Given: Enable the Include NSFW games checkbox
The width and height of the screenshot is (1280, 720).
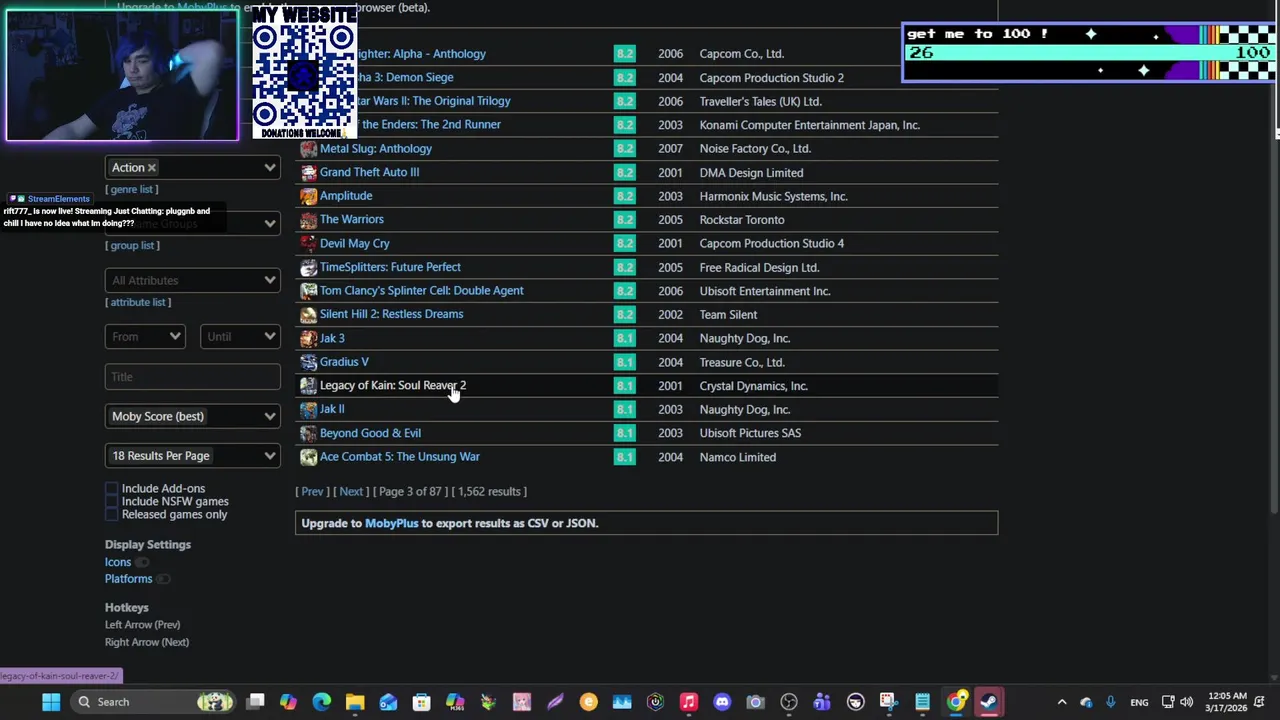Looking at the screenshot, I should tap(112, 502).
